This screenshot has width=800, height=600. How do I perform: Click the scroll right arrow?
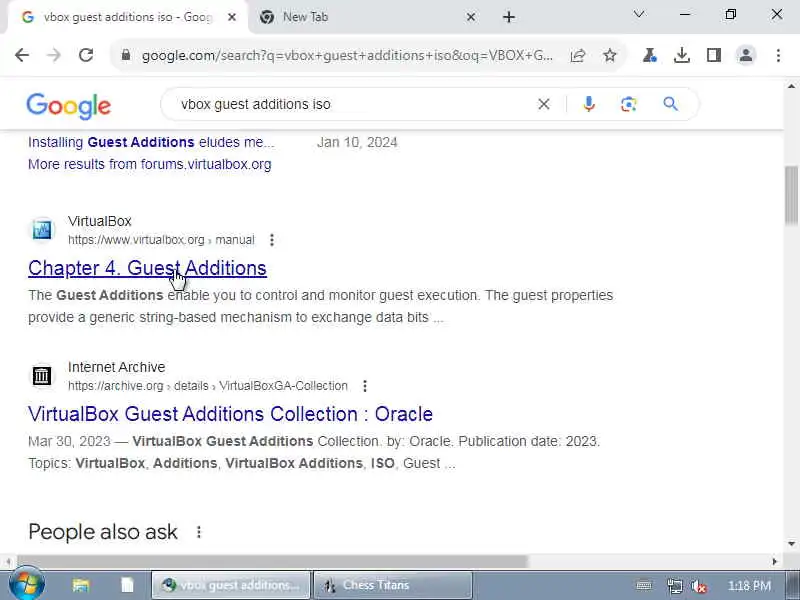coord(774,561)
